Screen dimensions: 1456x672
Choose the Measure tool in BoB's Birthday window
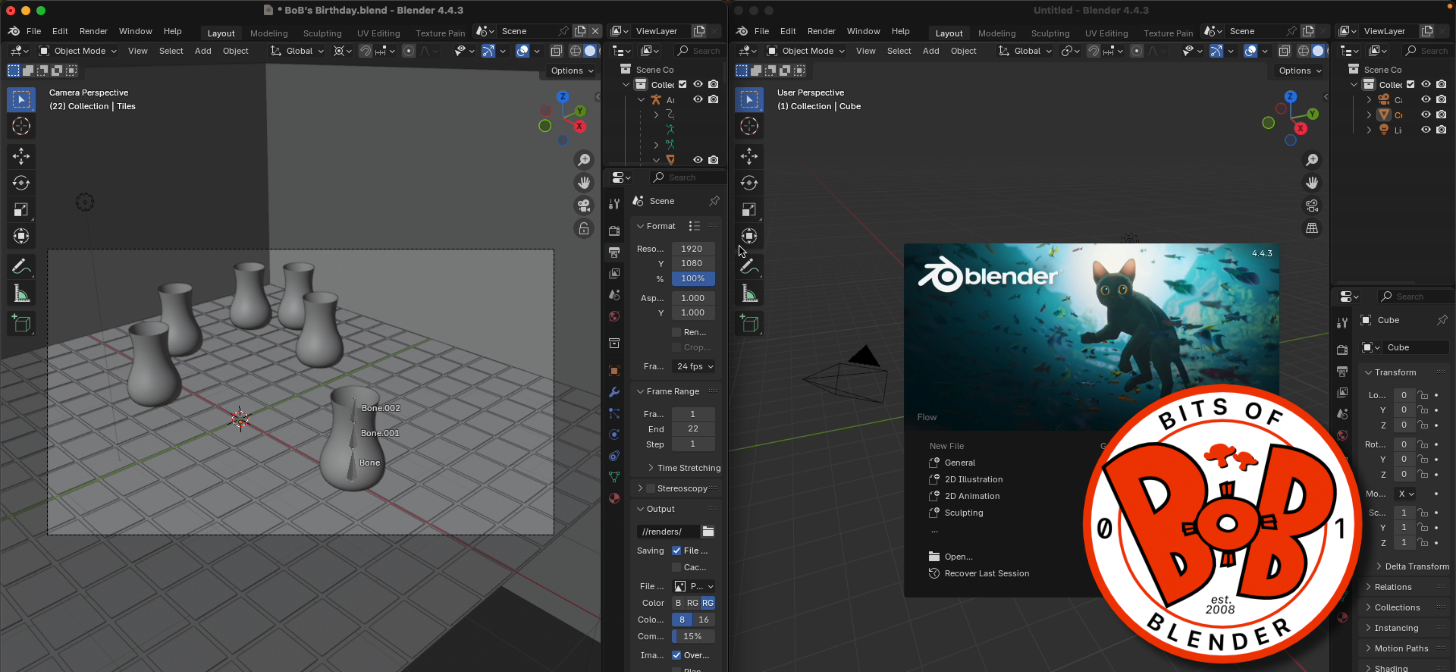coord(21,293)
